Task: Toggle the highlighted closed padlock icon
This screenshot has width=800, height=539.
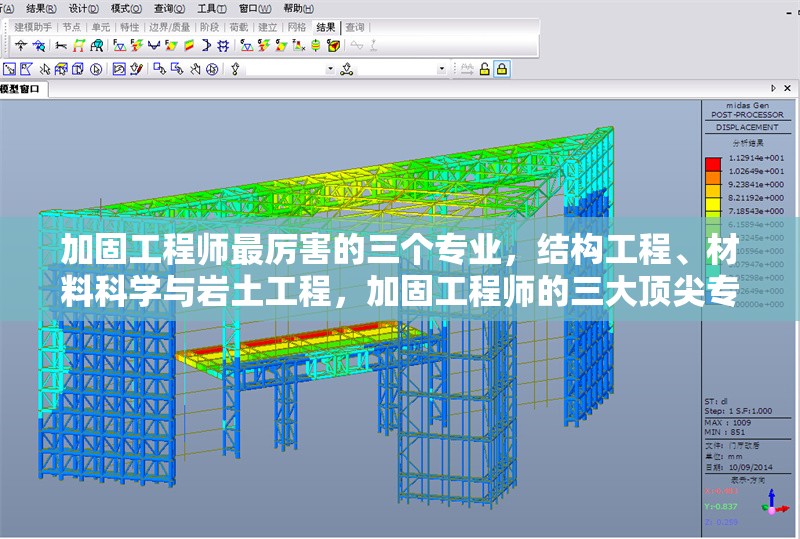Action: [x=501, y=69]
